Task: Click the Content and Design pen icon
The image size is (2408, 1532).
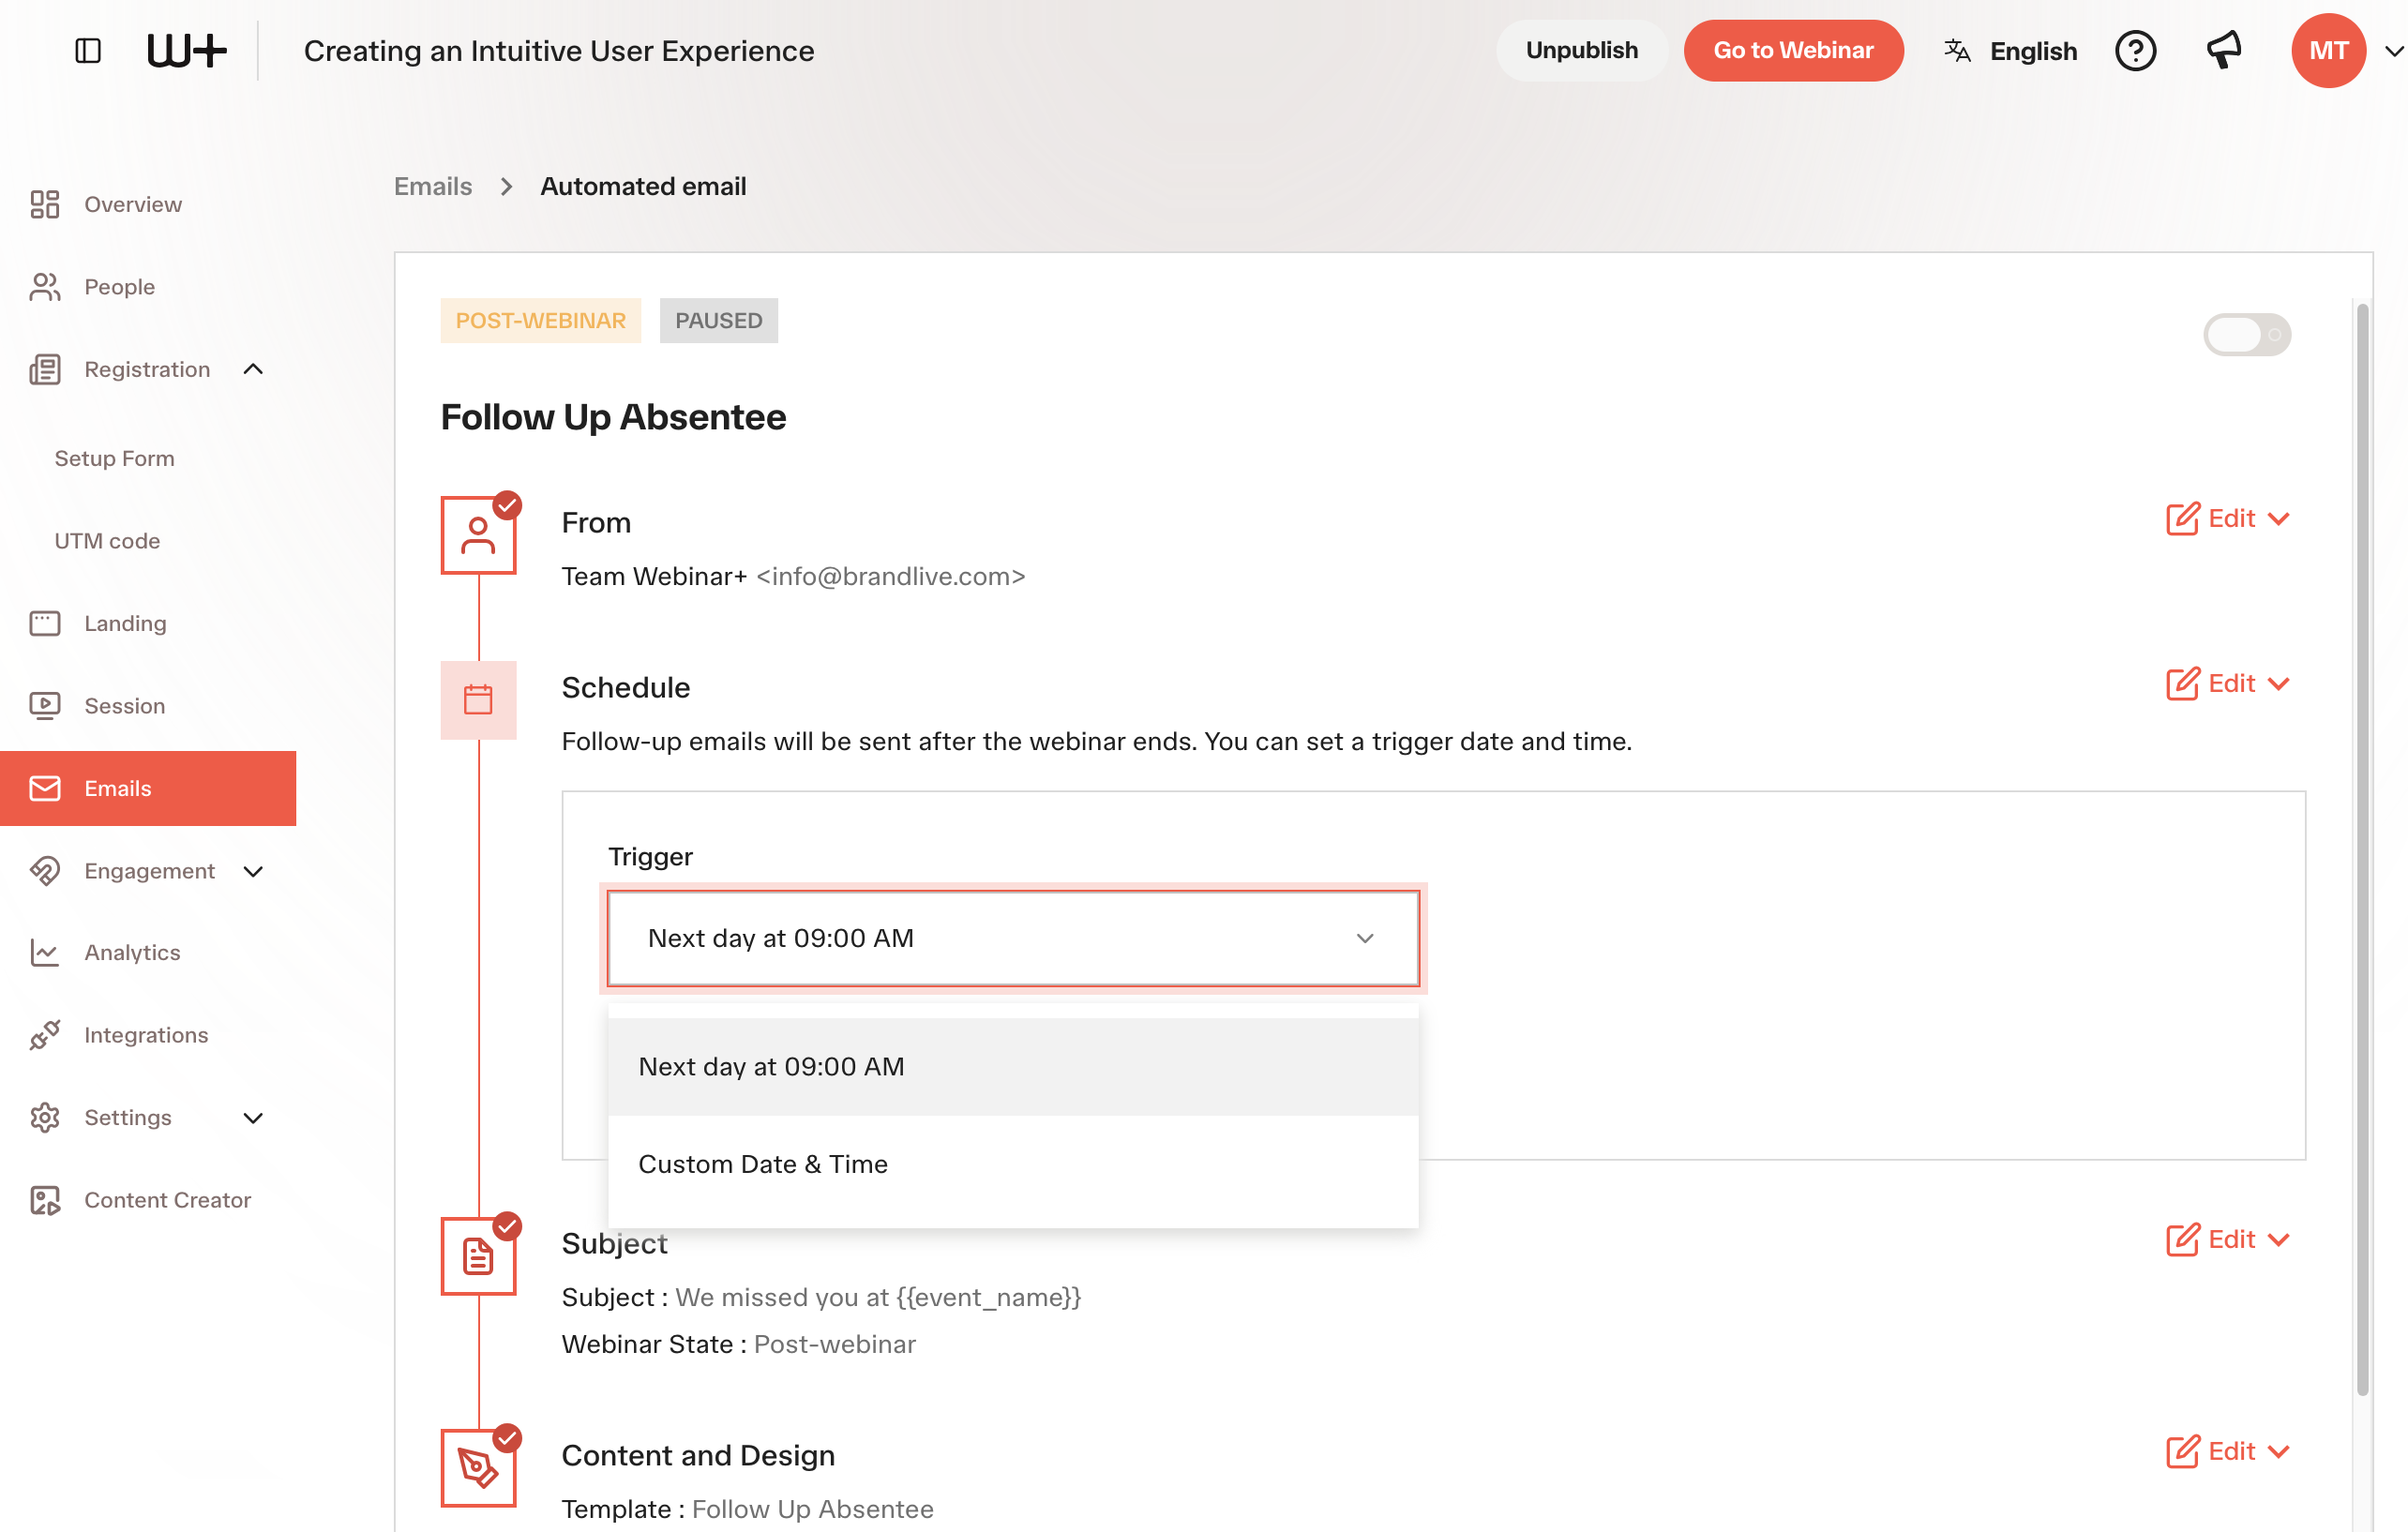Action: click(x=478, y=1468)
